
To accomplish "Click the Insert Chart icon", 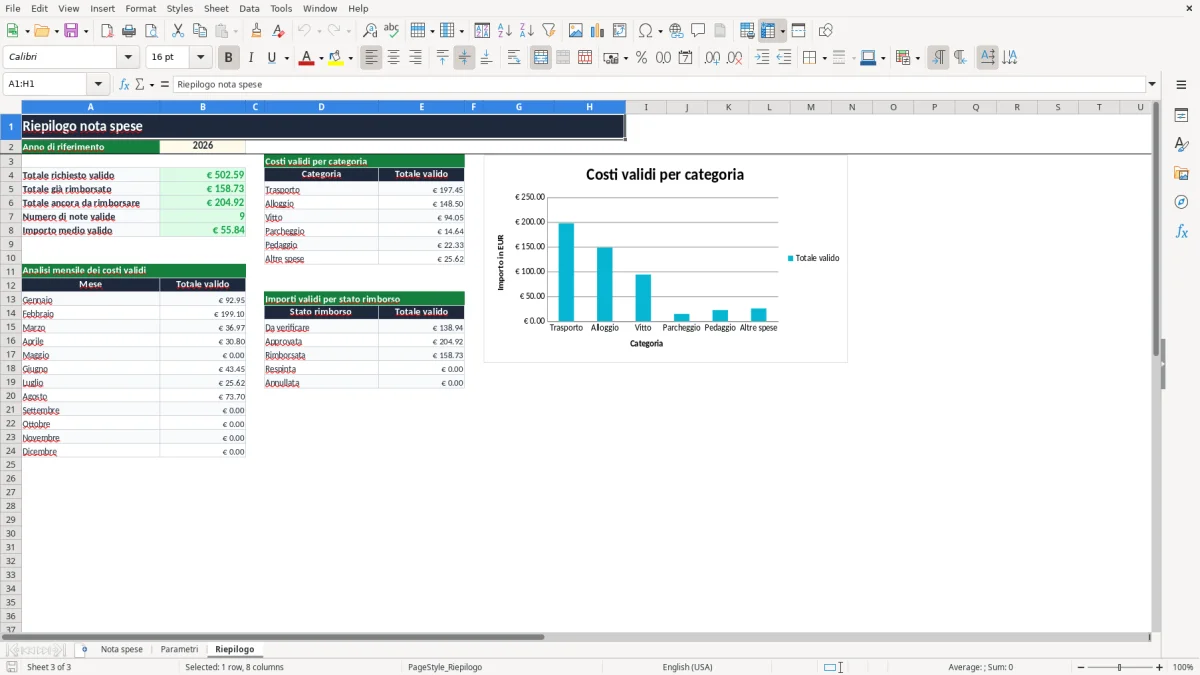I will [597, 31].
